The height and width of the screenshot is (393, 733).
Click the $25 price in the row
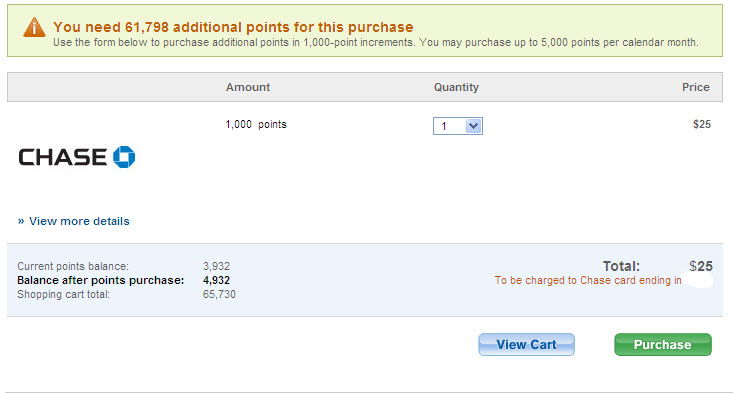[702, 124]
